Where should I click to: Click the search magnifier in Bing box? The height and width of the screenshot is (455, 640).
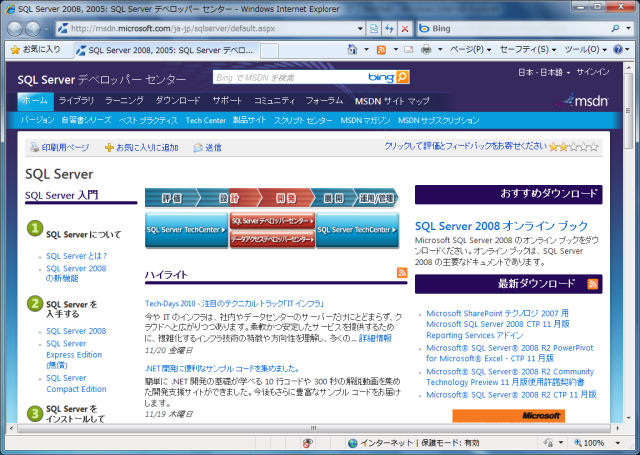click(x=615, y=29)
